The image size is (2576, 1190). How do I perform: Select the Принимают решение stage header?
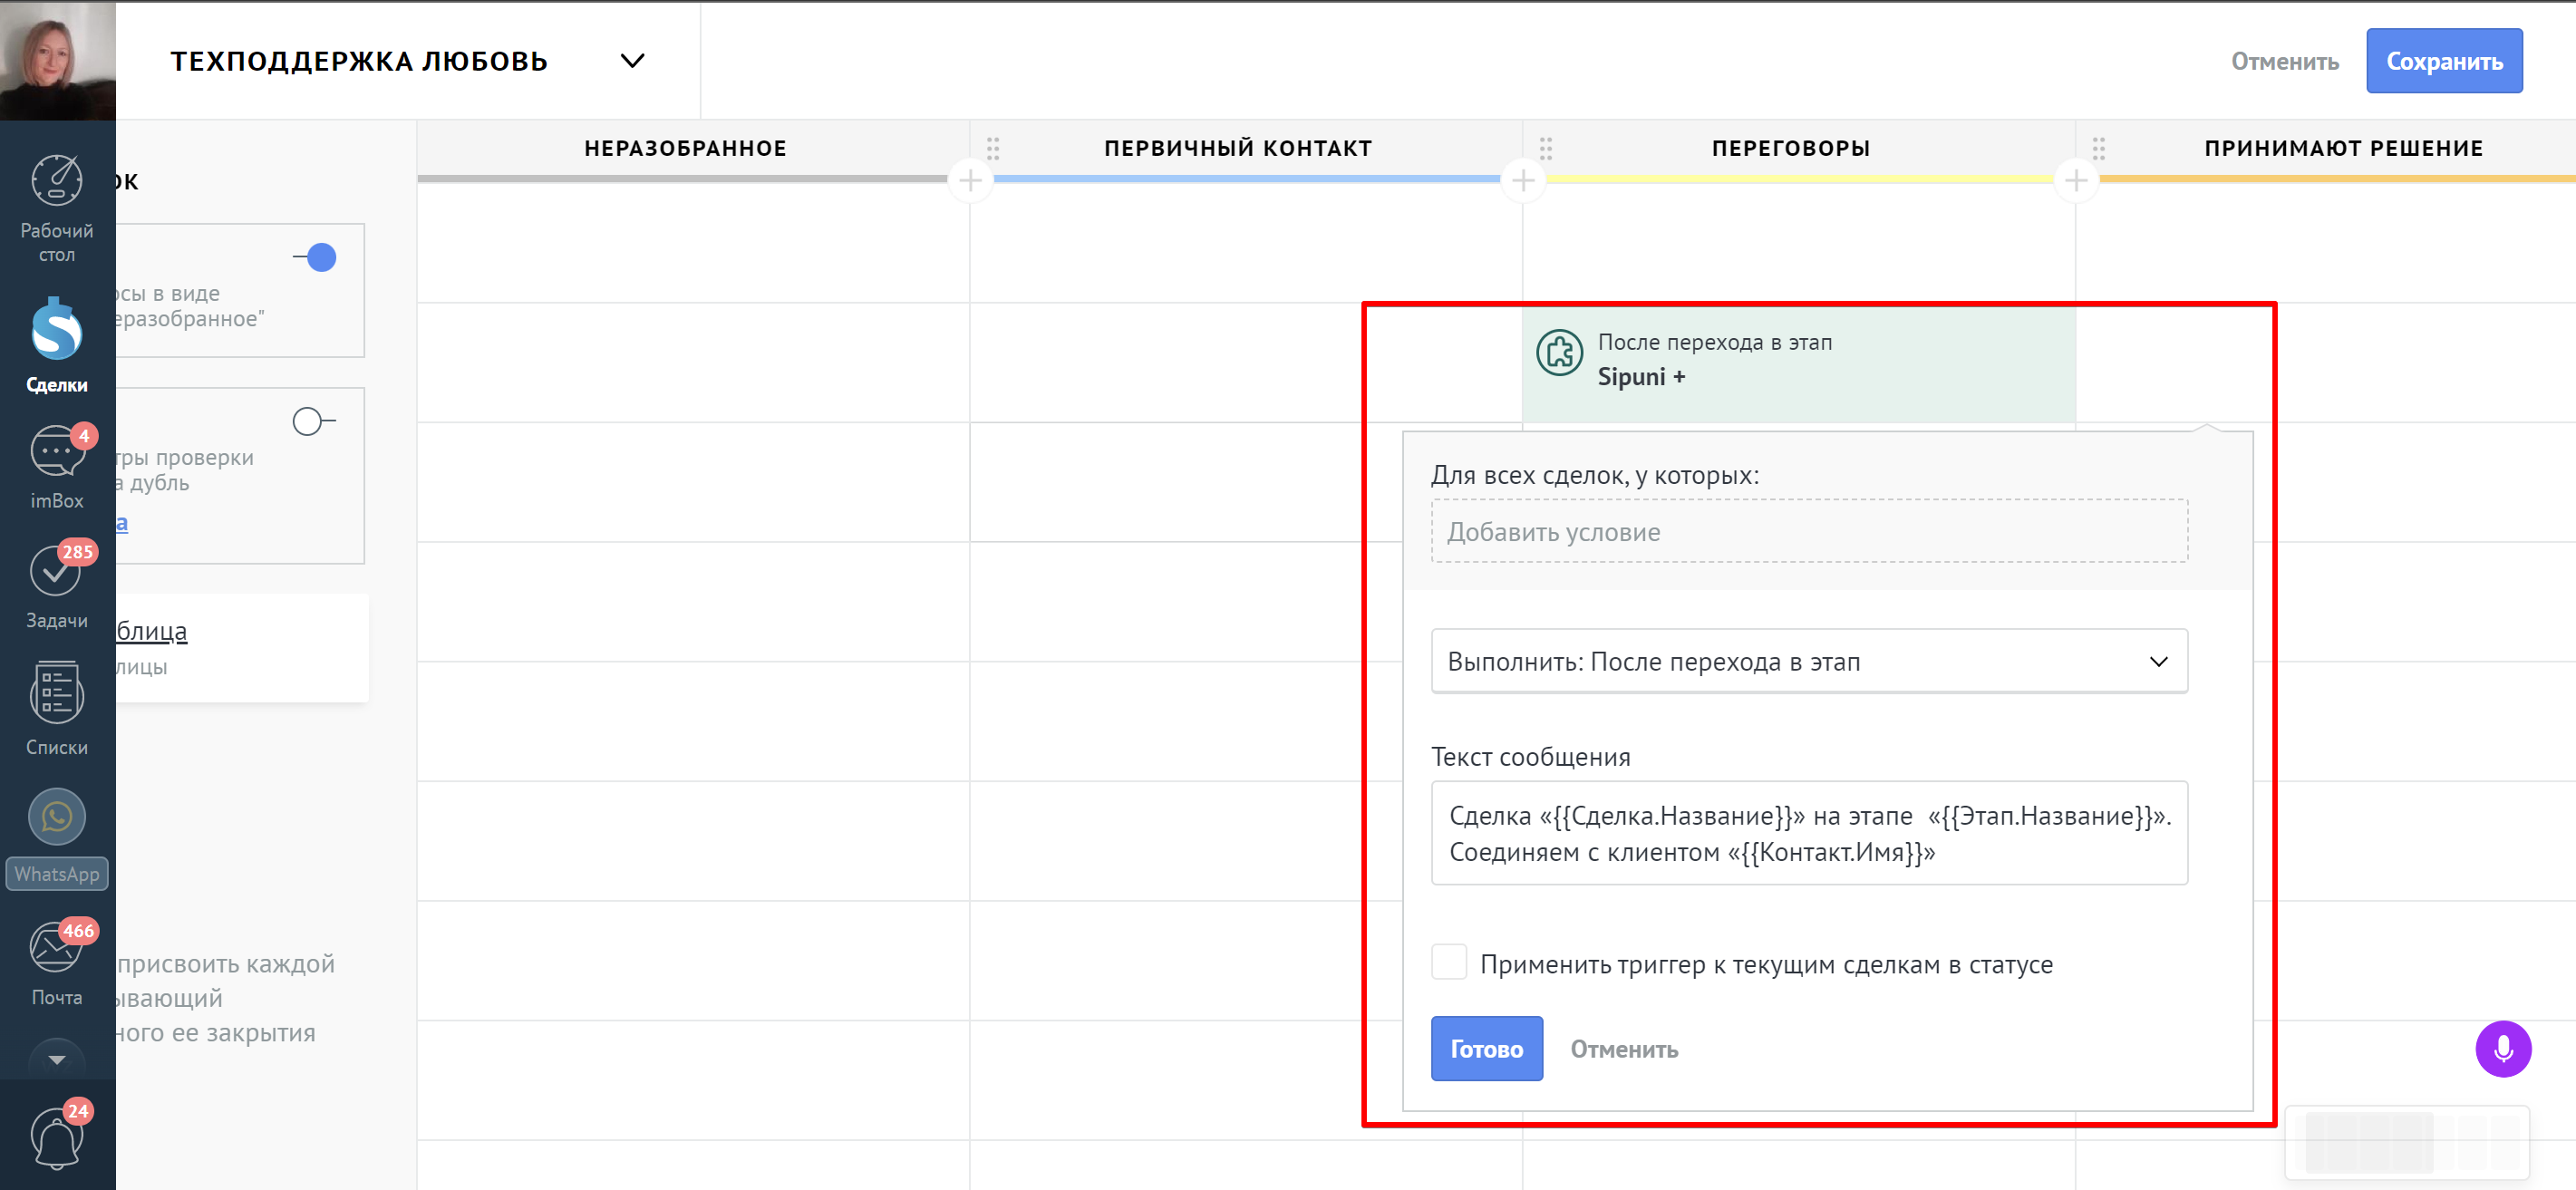point(2344,148)
